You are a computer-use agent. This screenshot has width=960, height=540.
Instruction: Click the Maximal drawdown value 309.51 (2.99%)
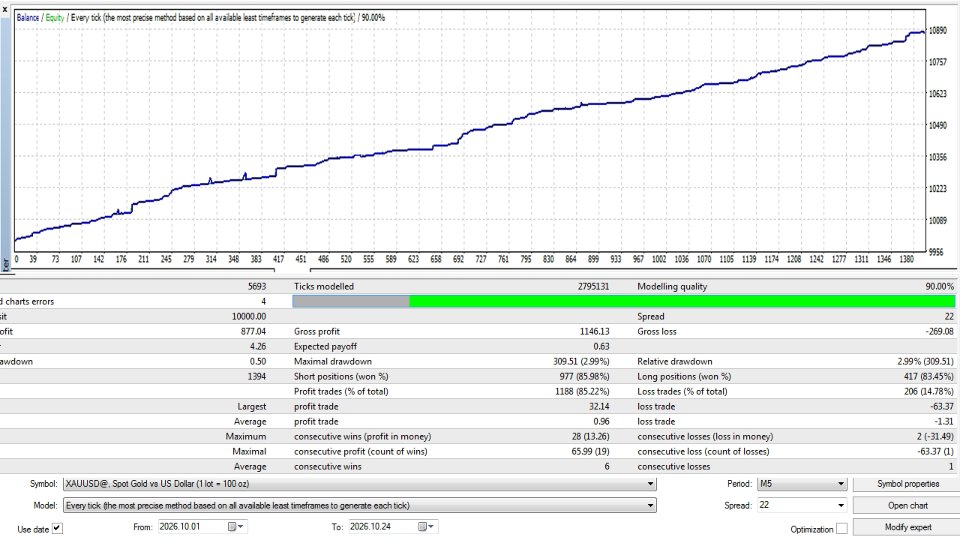pos(581,361)
